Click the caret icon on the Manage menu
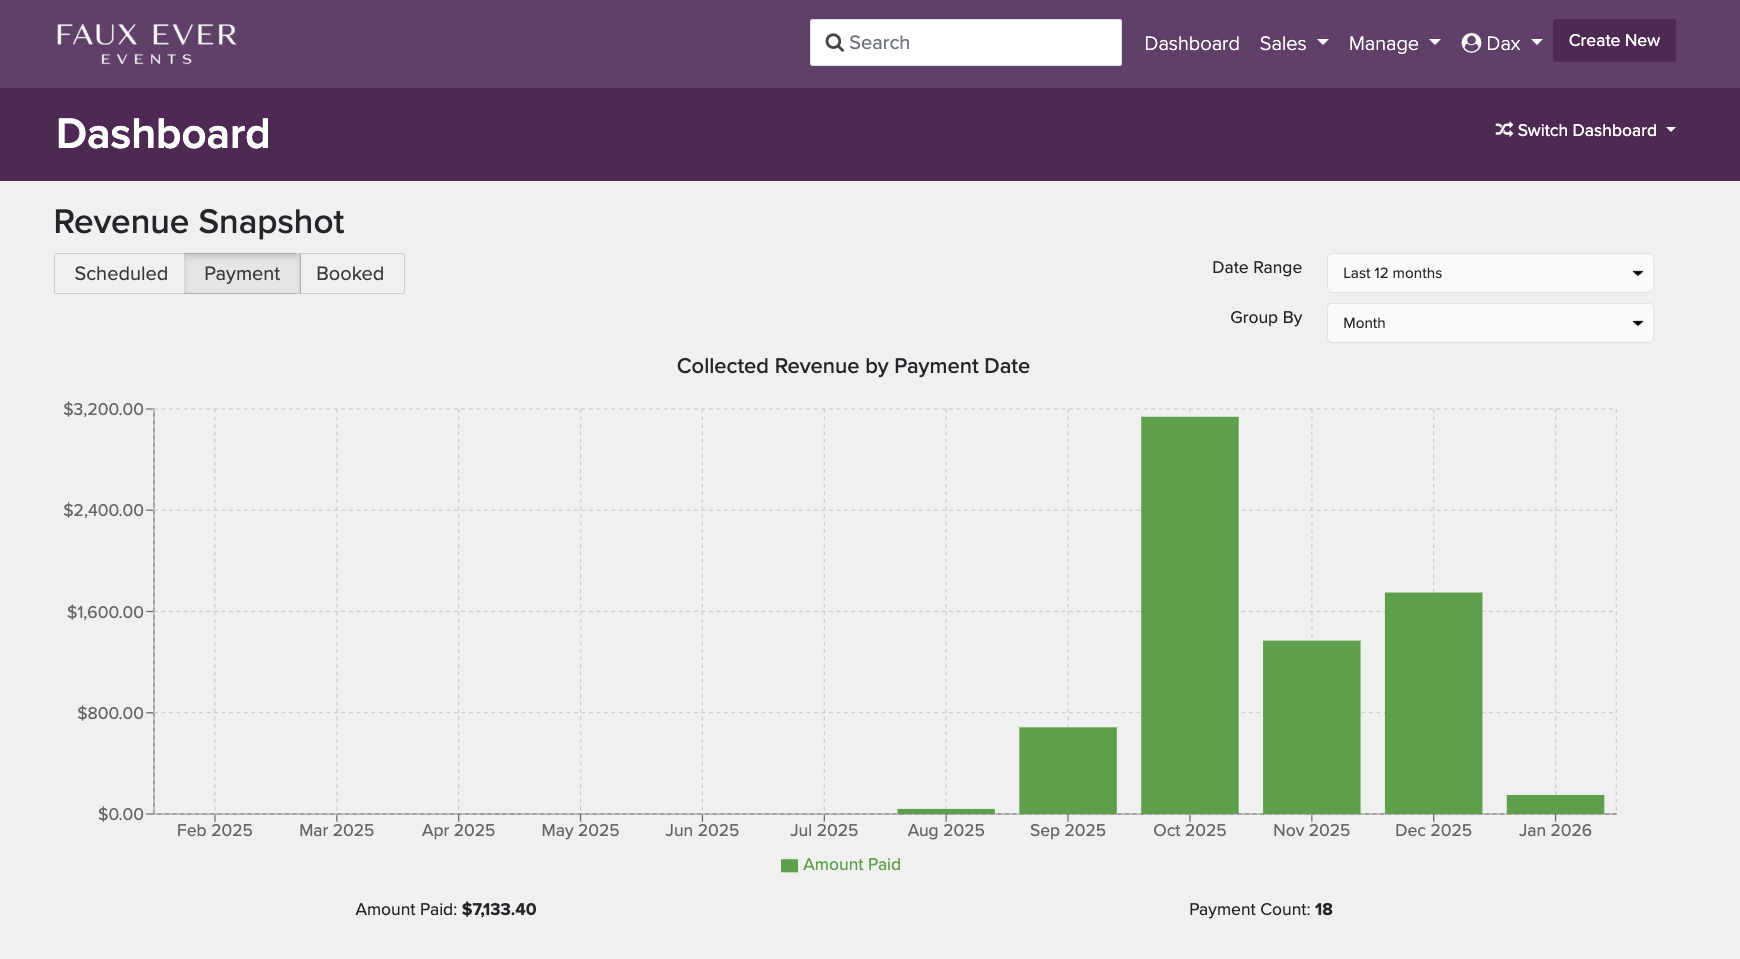 pos(1434,43)
